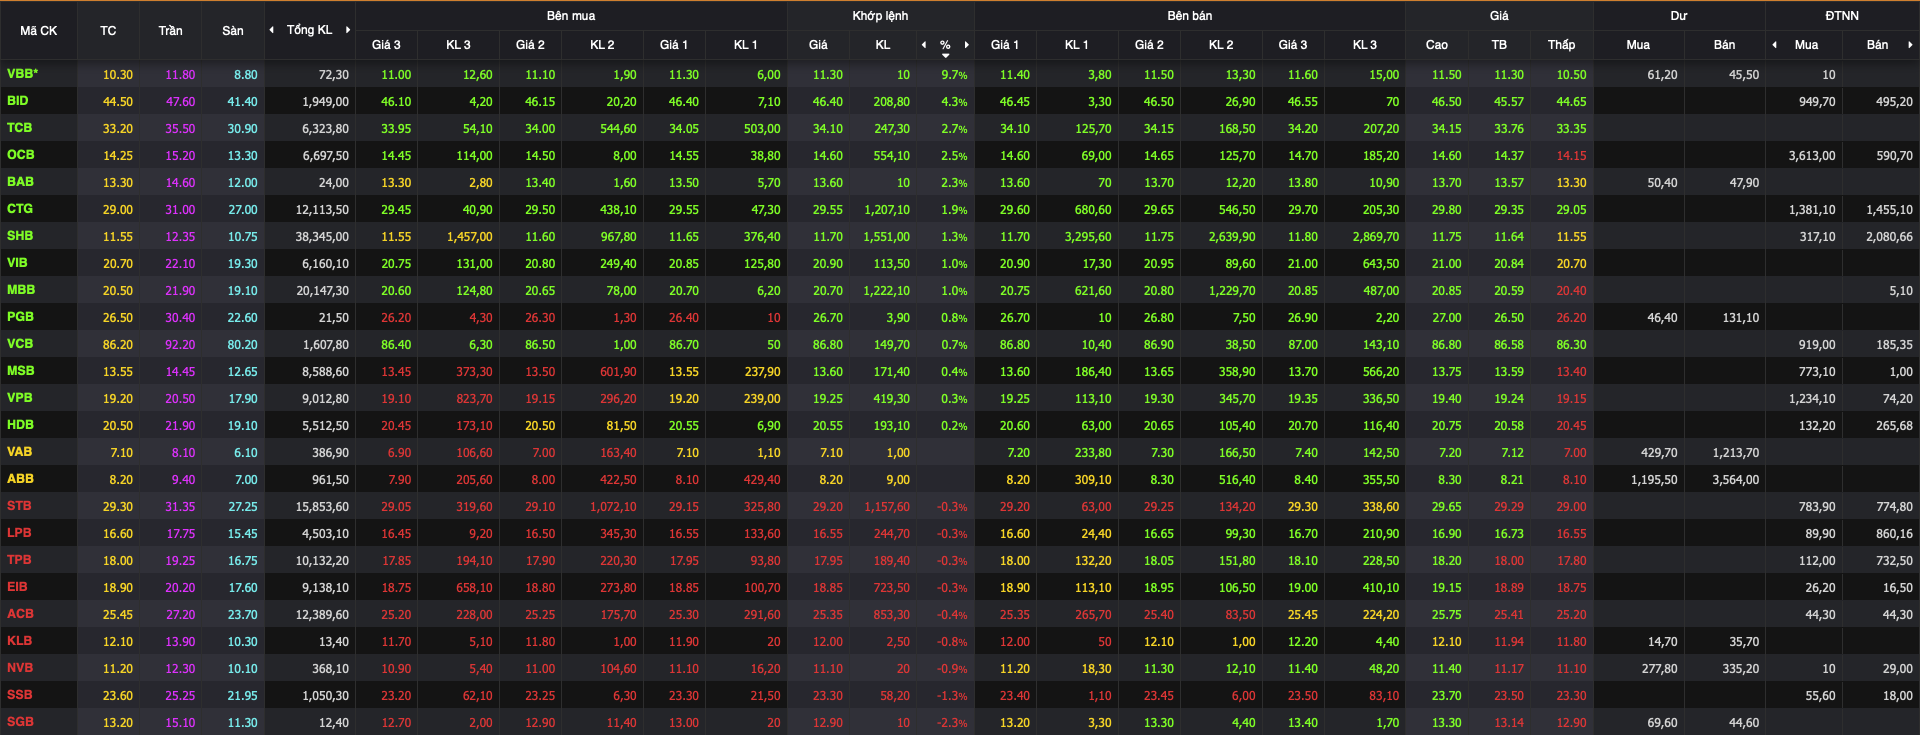Open stock symbol SSB

click(x=20, y=695)
